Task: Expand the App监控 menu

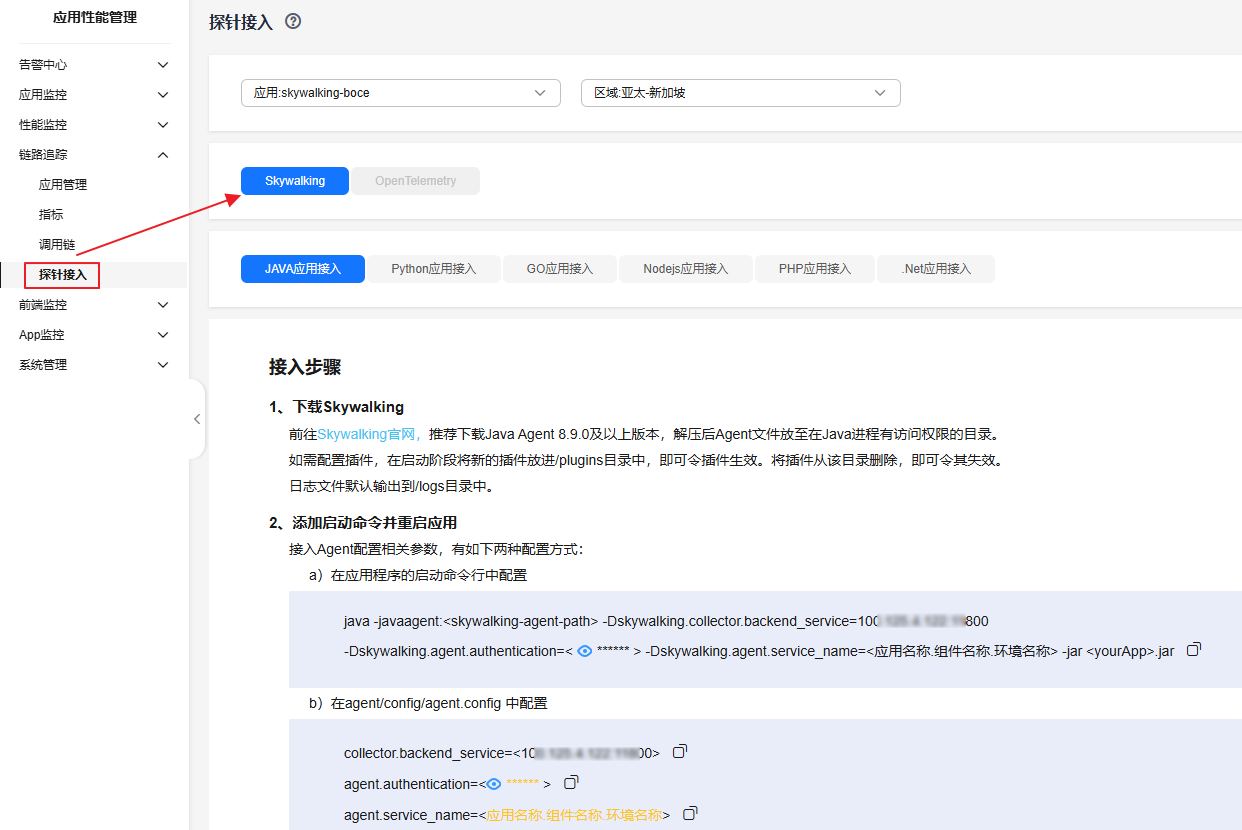Action: pyautogui.click(x=94, y=335)
